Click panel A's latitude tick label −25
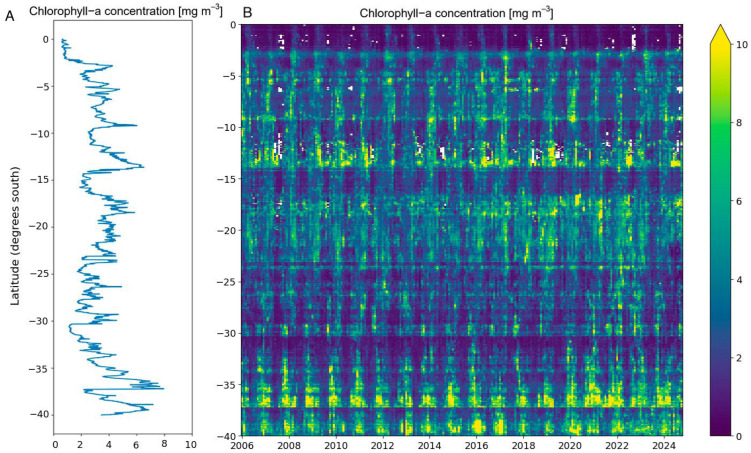This screenshot has height=453, width=751. [39, 274]
